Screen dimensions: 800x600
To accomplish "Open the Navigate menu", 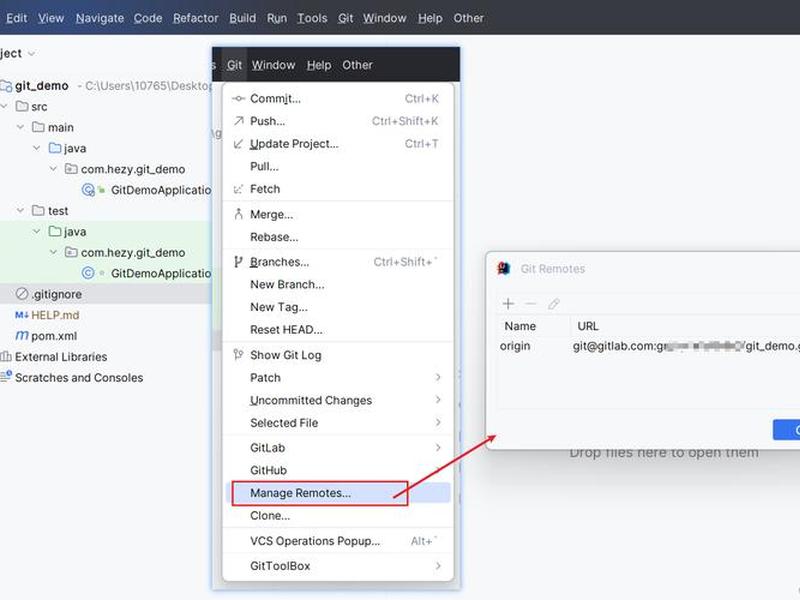I will (x=99, y=18).
